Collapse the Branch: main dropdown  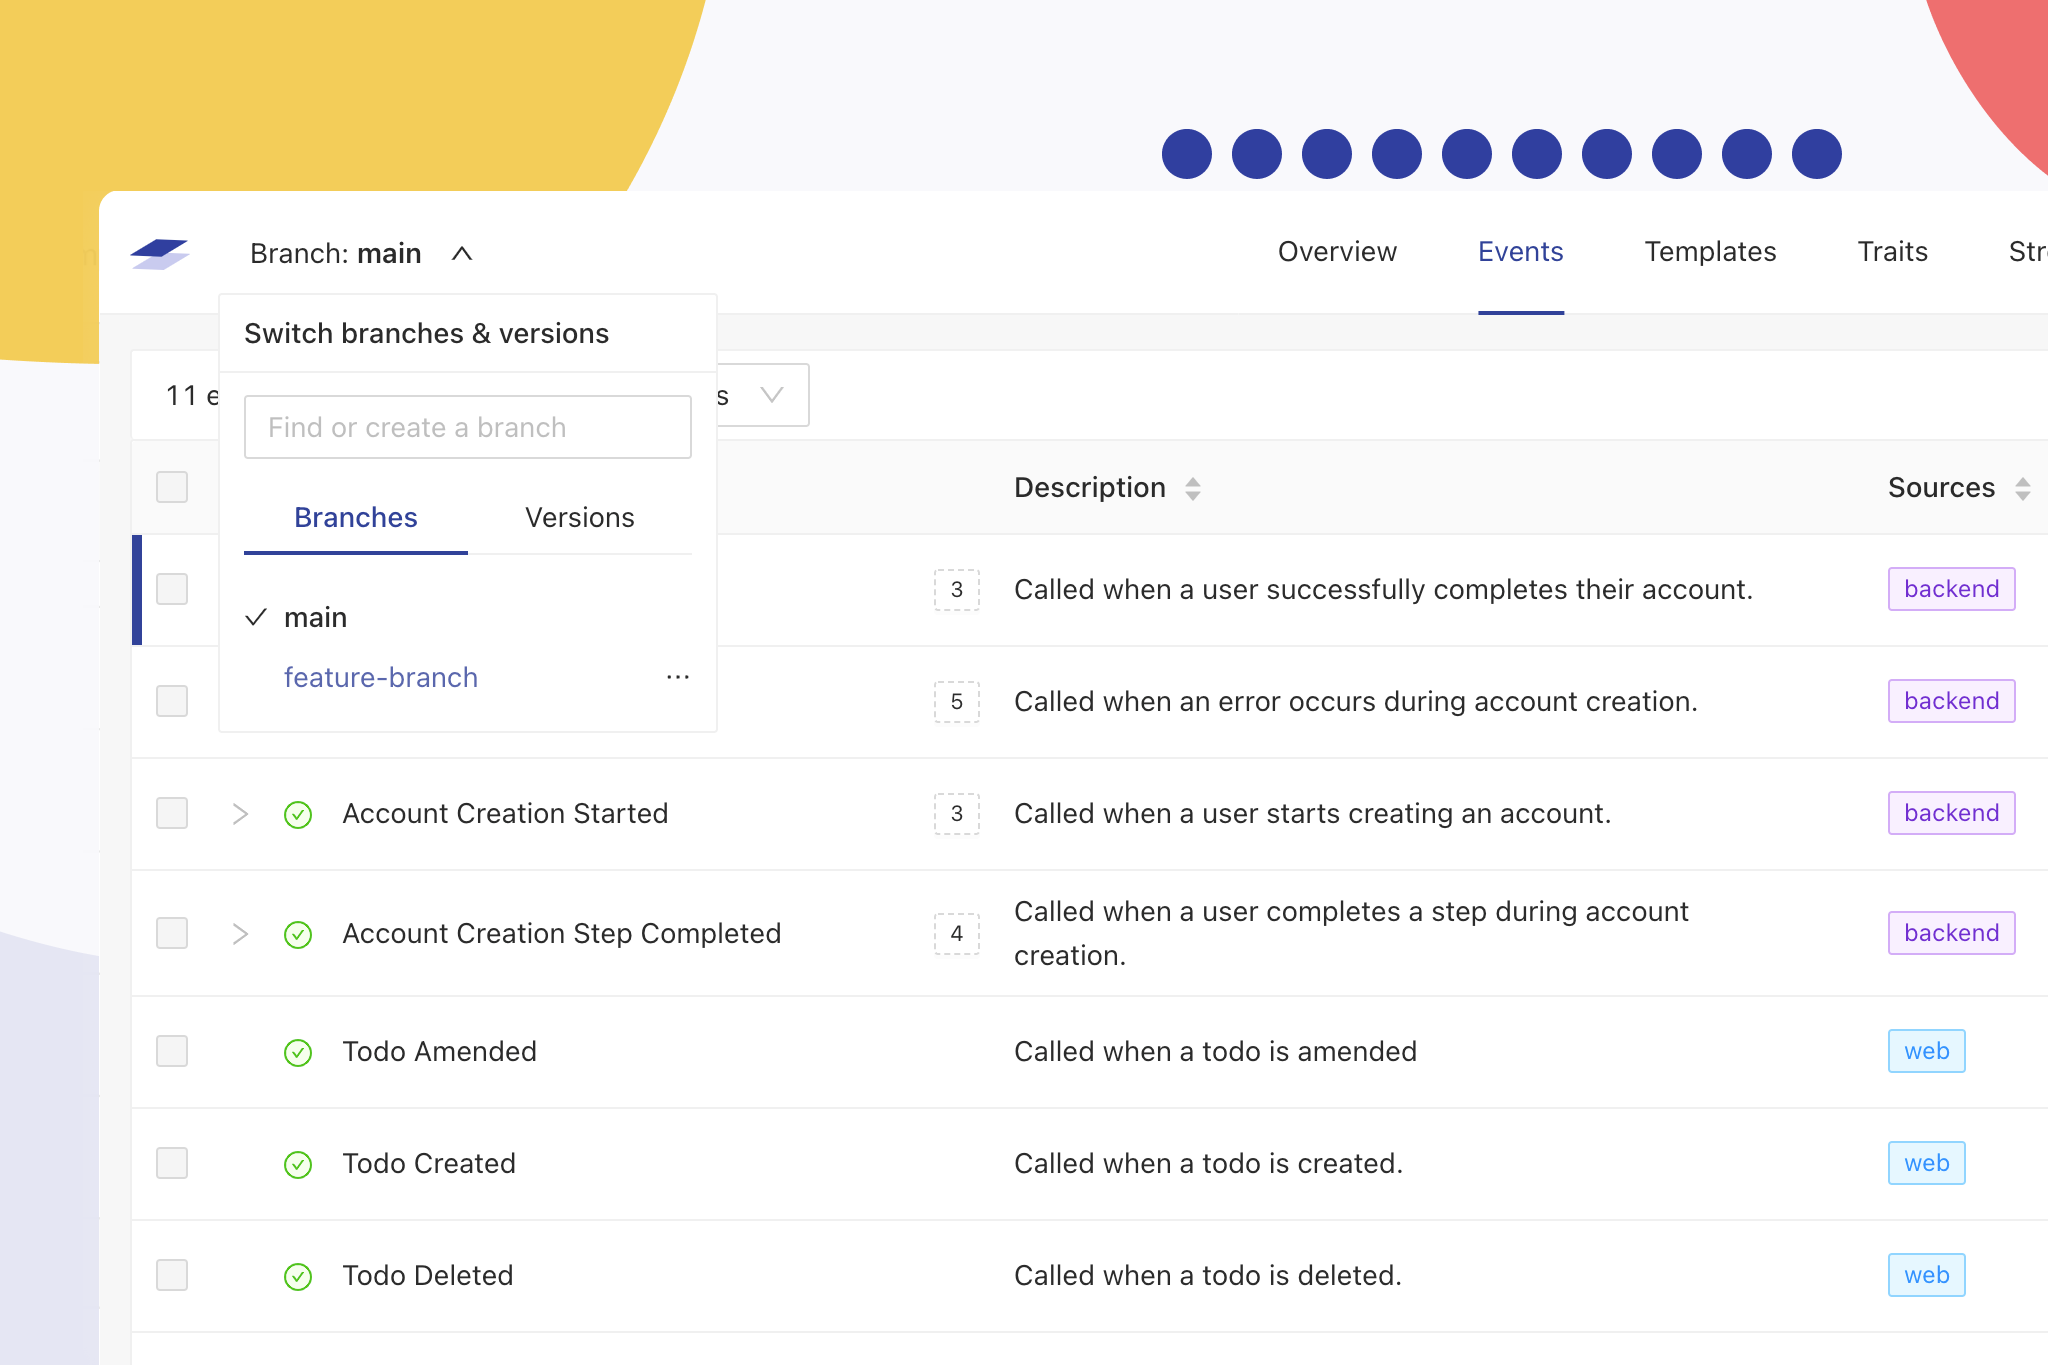(461, 254)
